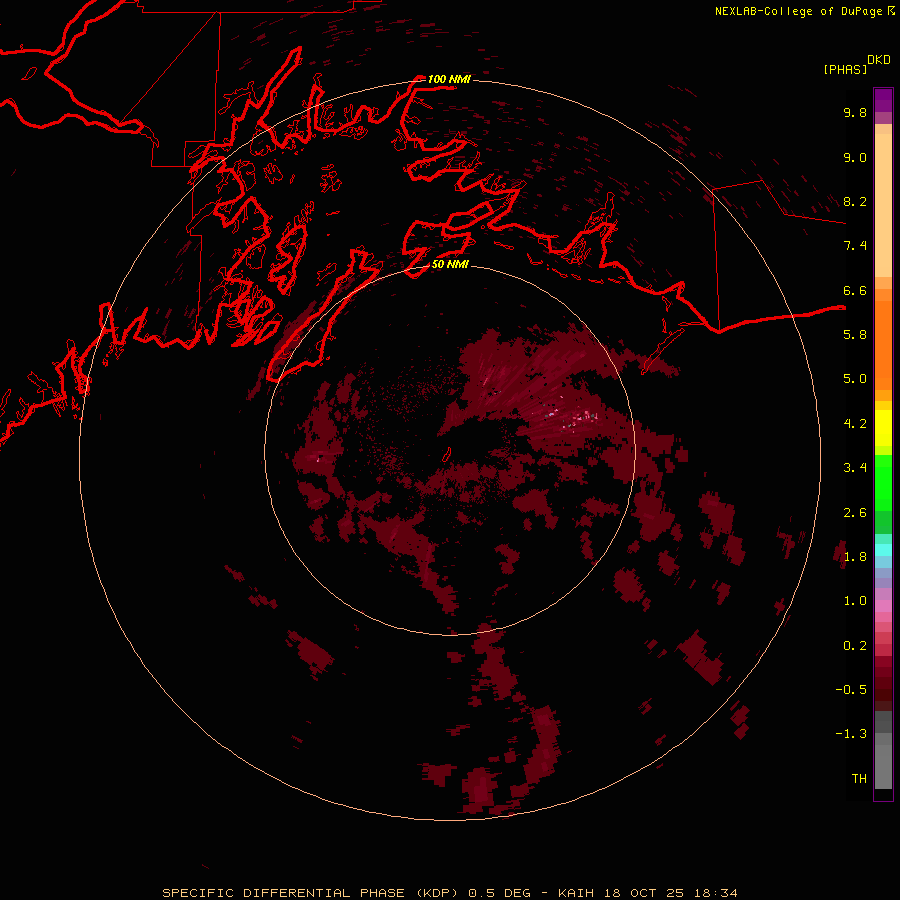The width and height of the screenshot is (900, 900).
Task: Click the [PHAS] legend label
Action: [845, 69]
